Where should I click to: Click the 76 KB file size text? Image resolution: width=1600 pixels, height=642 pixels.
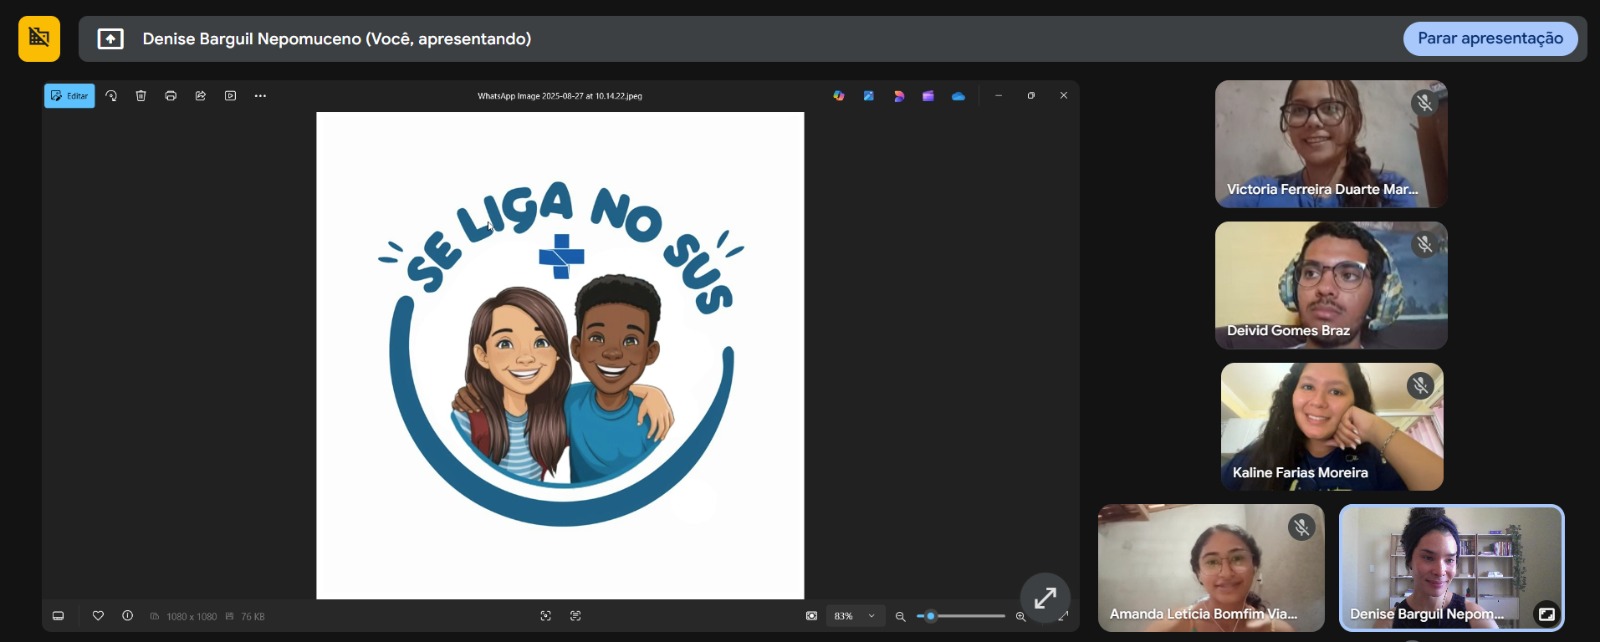(252, 617)
